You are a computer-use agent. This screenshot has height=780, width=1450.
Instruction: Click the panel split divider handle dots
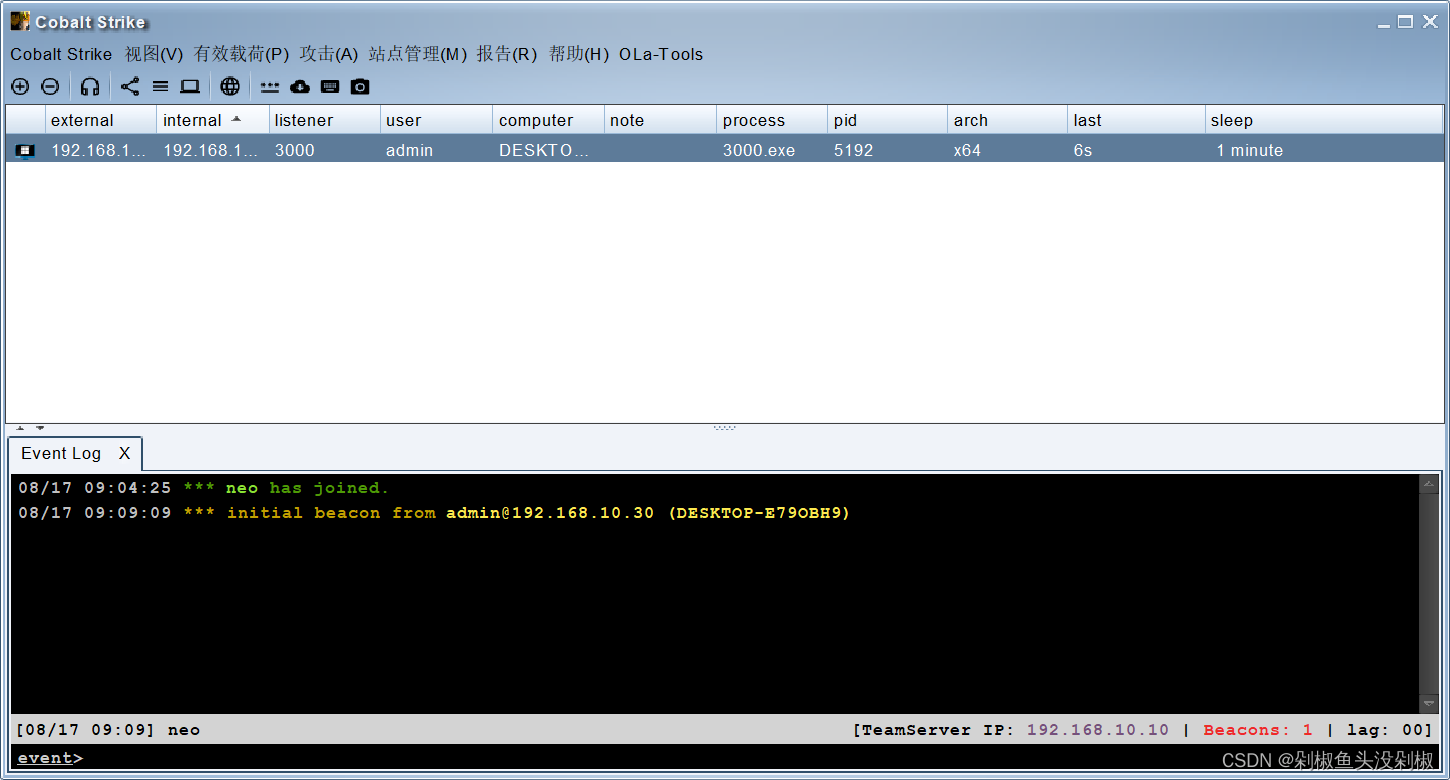725,428
